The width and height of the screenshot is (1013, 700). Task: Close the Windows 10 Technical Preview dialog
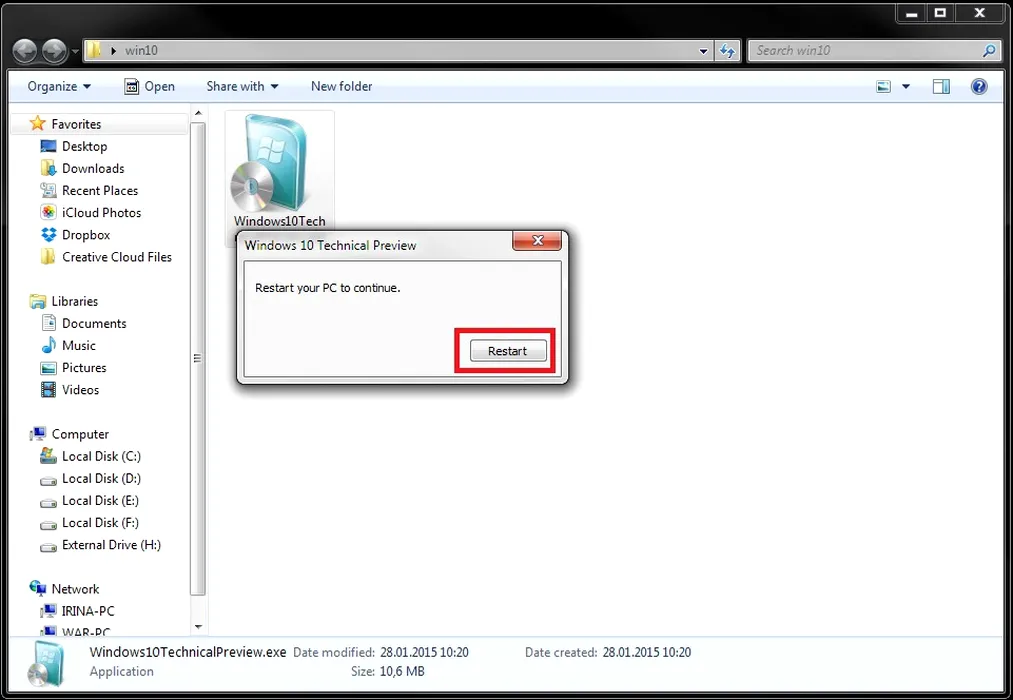[537, 241]
